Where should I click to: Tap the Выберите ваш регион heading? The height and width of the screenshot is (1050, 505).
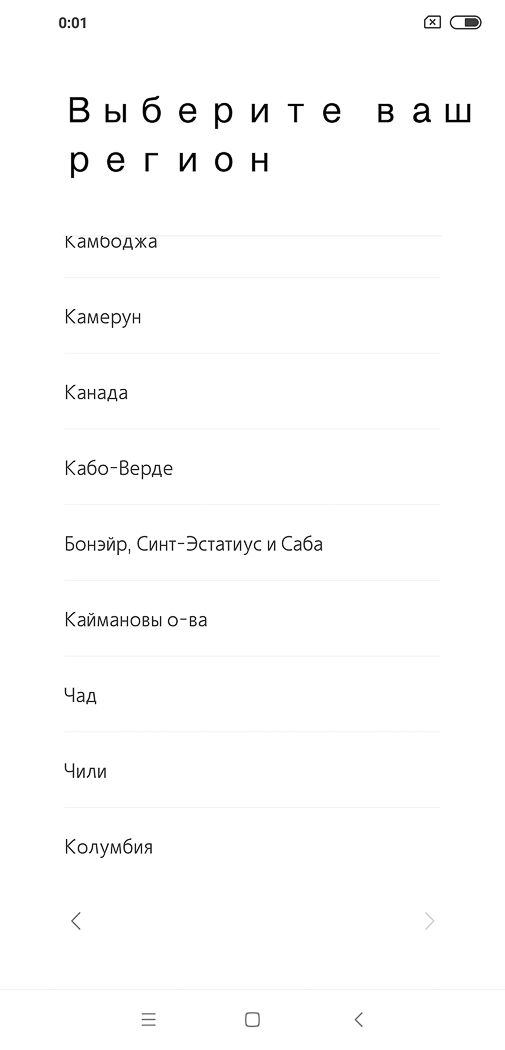(x=270, y=136)
